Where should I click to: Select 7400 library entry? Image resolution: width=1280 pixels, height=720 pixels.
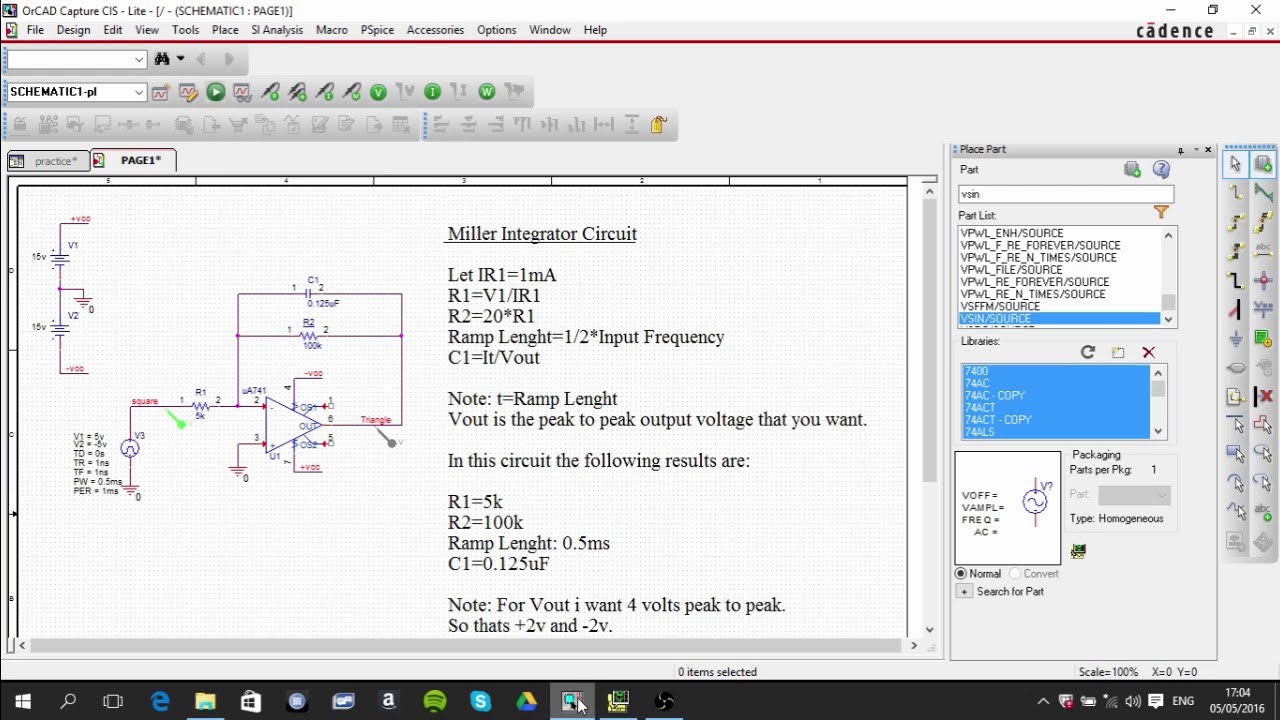point(1055,371)
